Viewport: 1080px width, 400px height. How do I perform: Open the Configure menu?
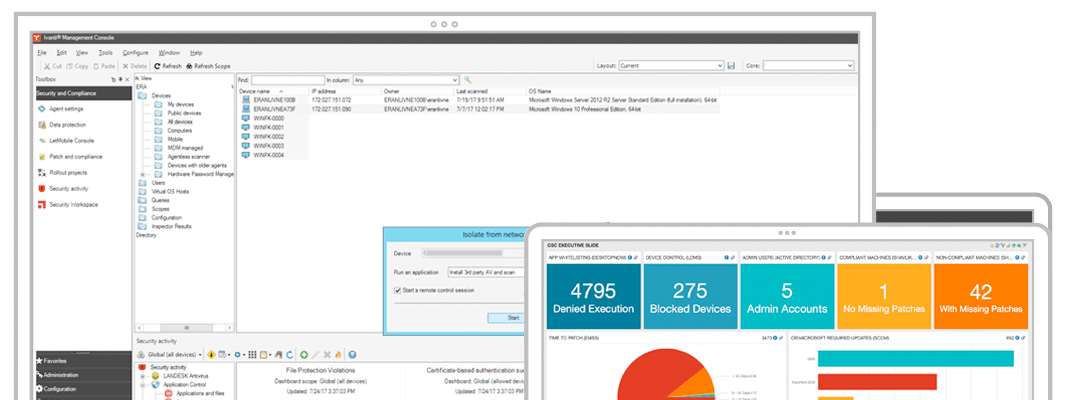tap(135, 52)
